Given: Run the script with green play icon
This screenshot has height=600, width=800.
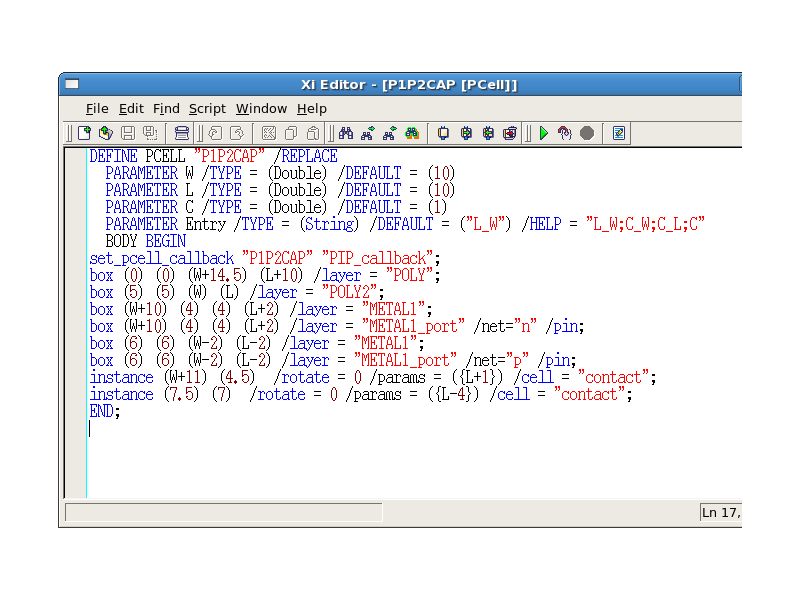Looking at the screenshot, I should [x=544, y=133].
